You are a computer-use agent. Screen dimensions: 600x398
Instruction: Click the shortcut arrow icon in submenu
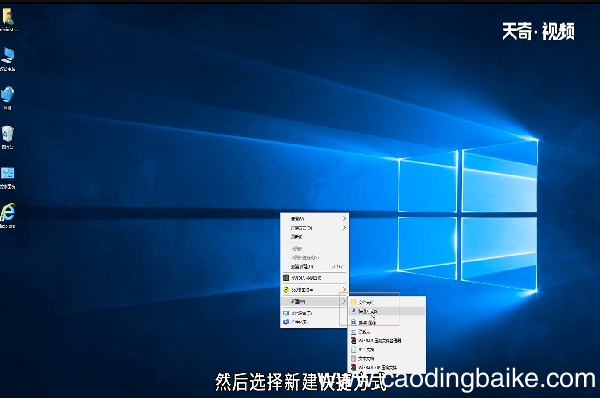coord(354,312)
